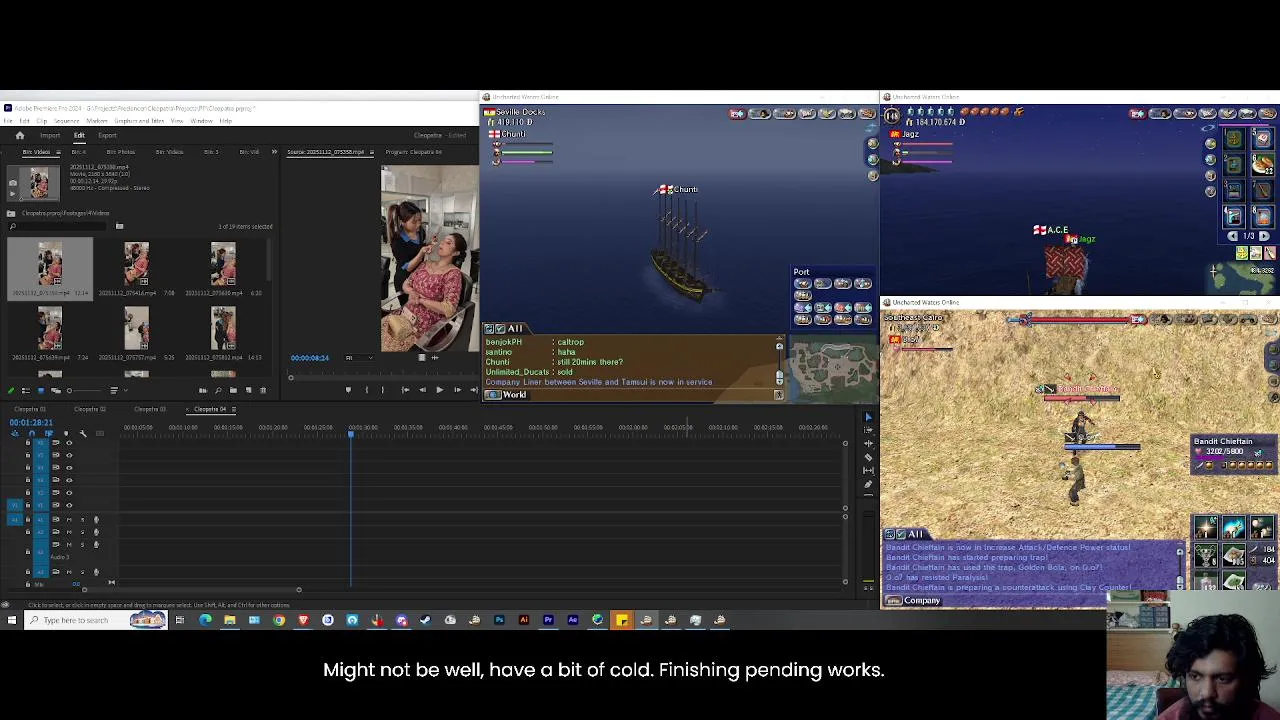Switch to the Bin: Photos tab

pos(121,152)
